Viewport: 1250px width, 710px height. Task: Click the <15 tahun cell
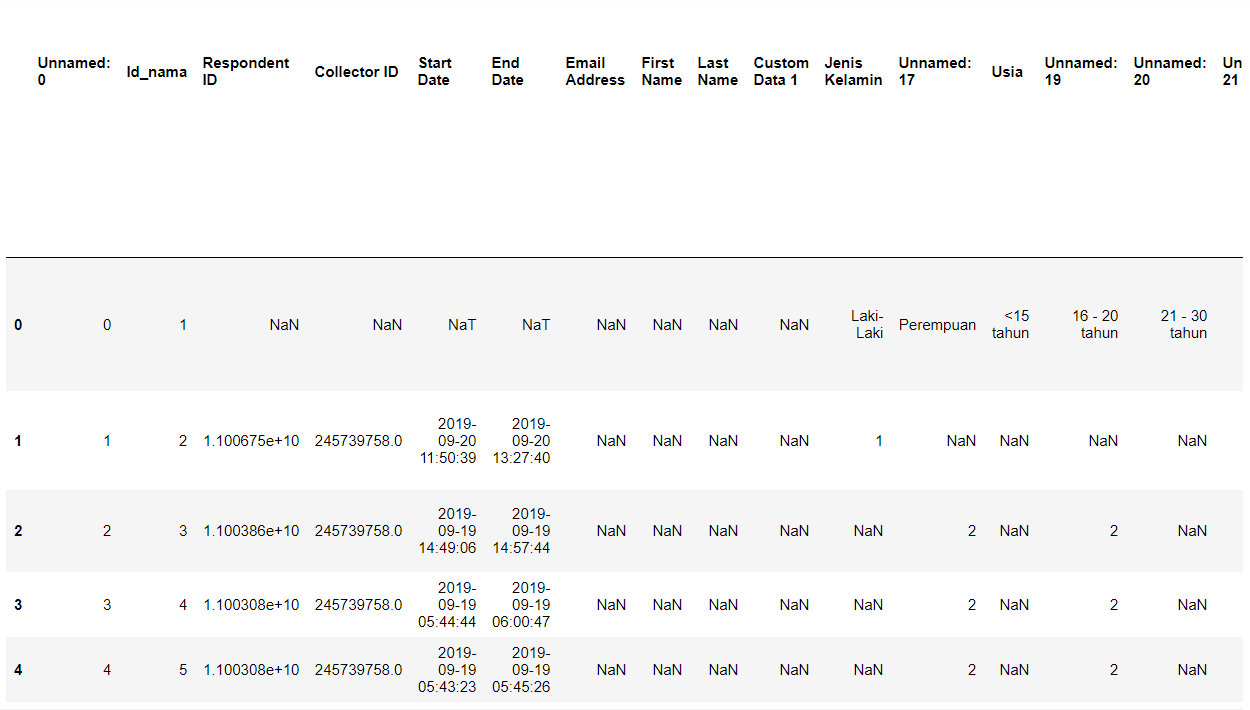pos(1010,324)
